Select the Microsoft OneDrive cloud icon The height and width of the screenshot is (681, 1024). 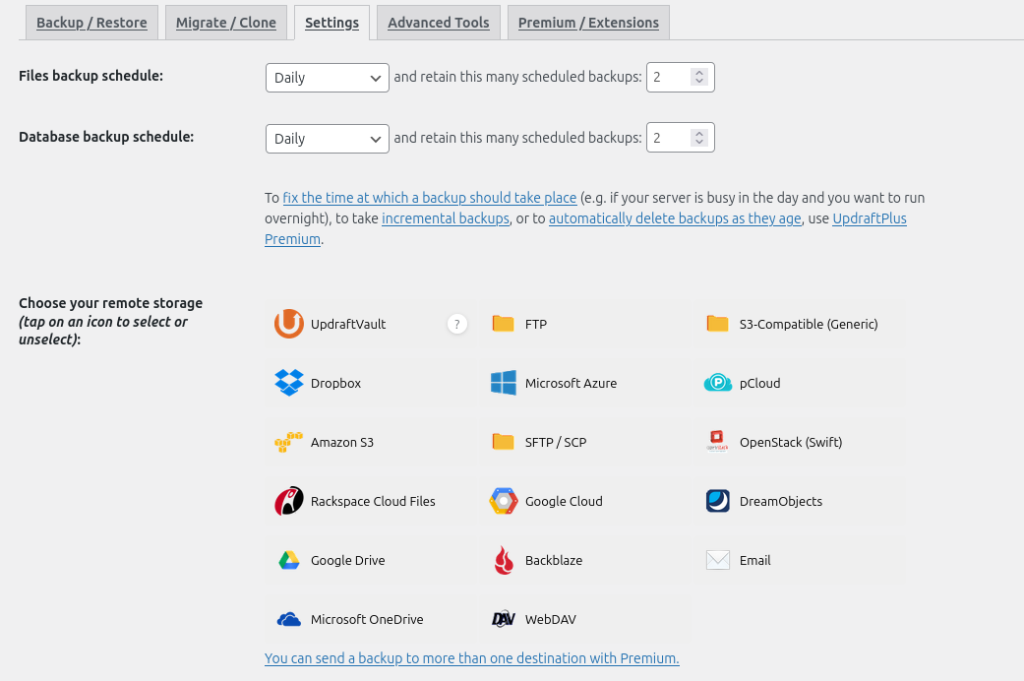click(x=289, y=619)
